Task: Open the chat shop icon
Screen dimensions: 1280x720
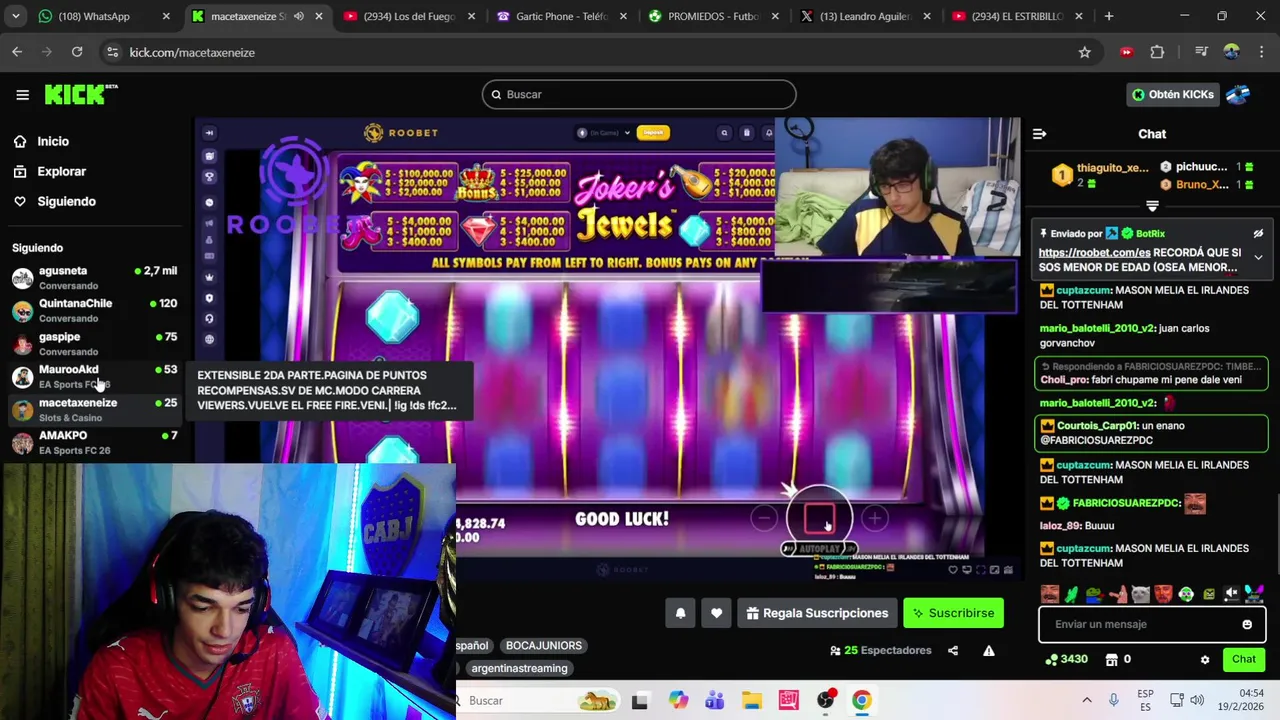Action: coord(1111,660)
